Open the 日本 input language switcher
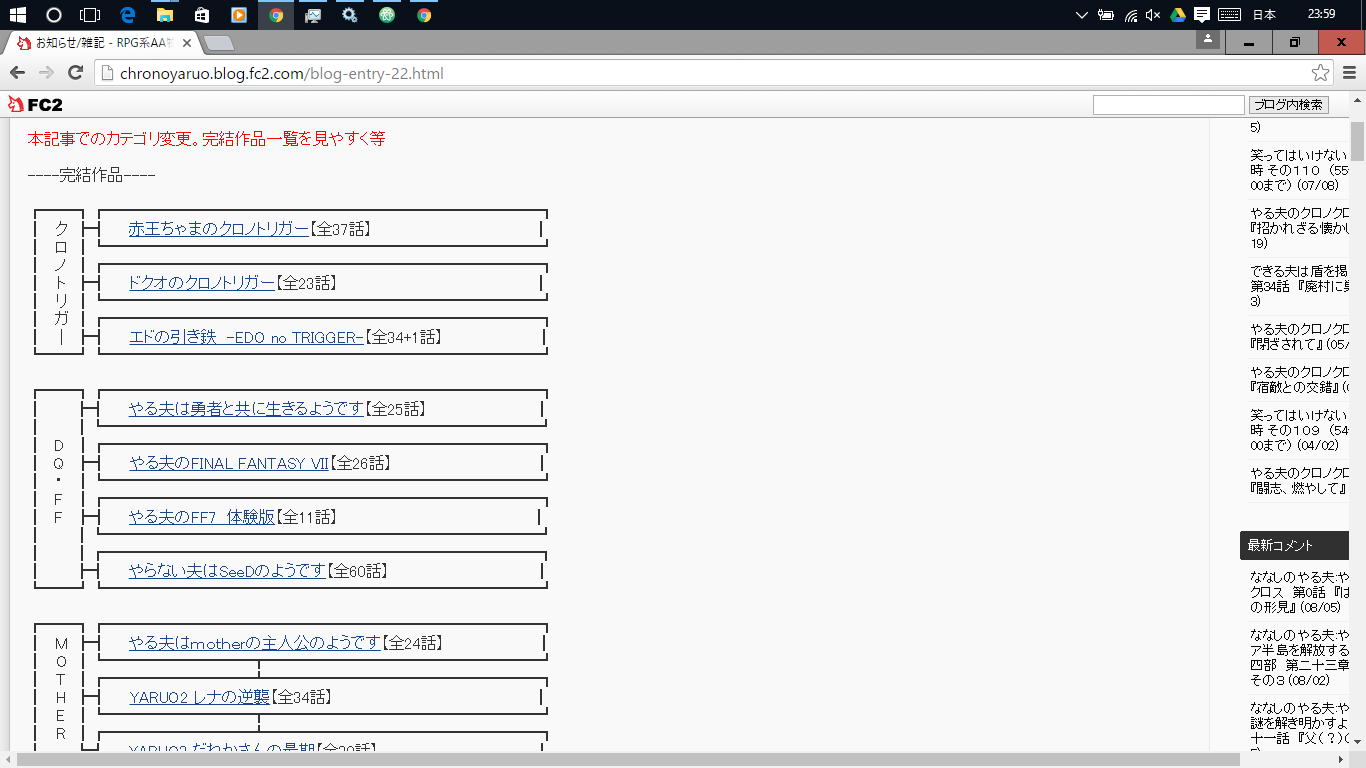 tap(1264, 15)
